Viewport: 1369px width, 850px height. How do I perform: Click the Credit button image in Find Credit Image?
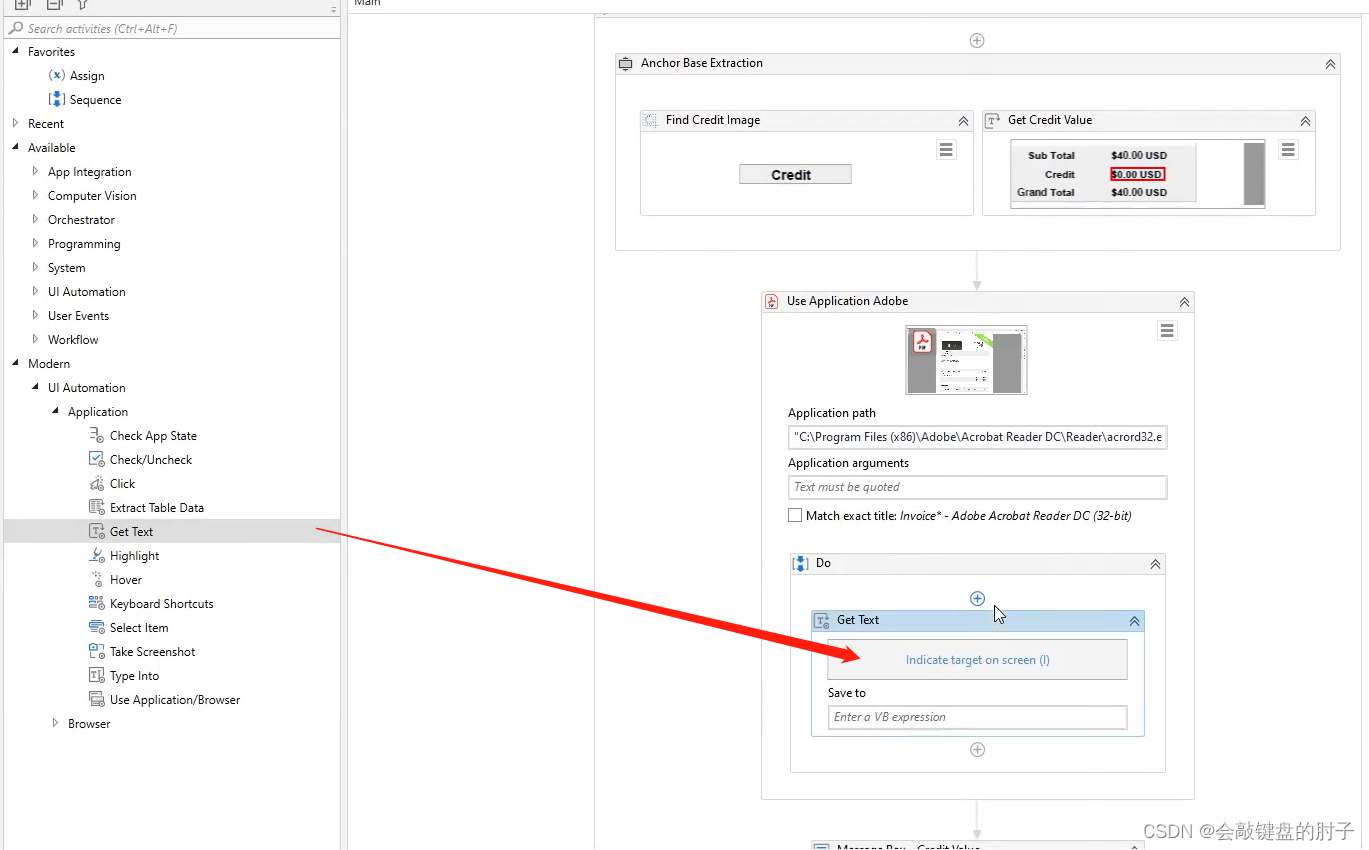(795, 174)
